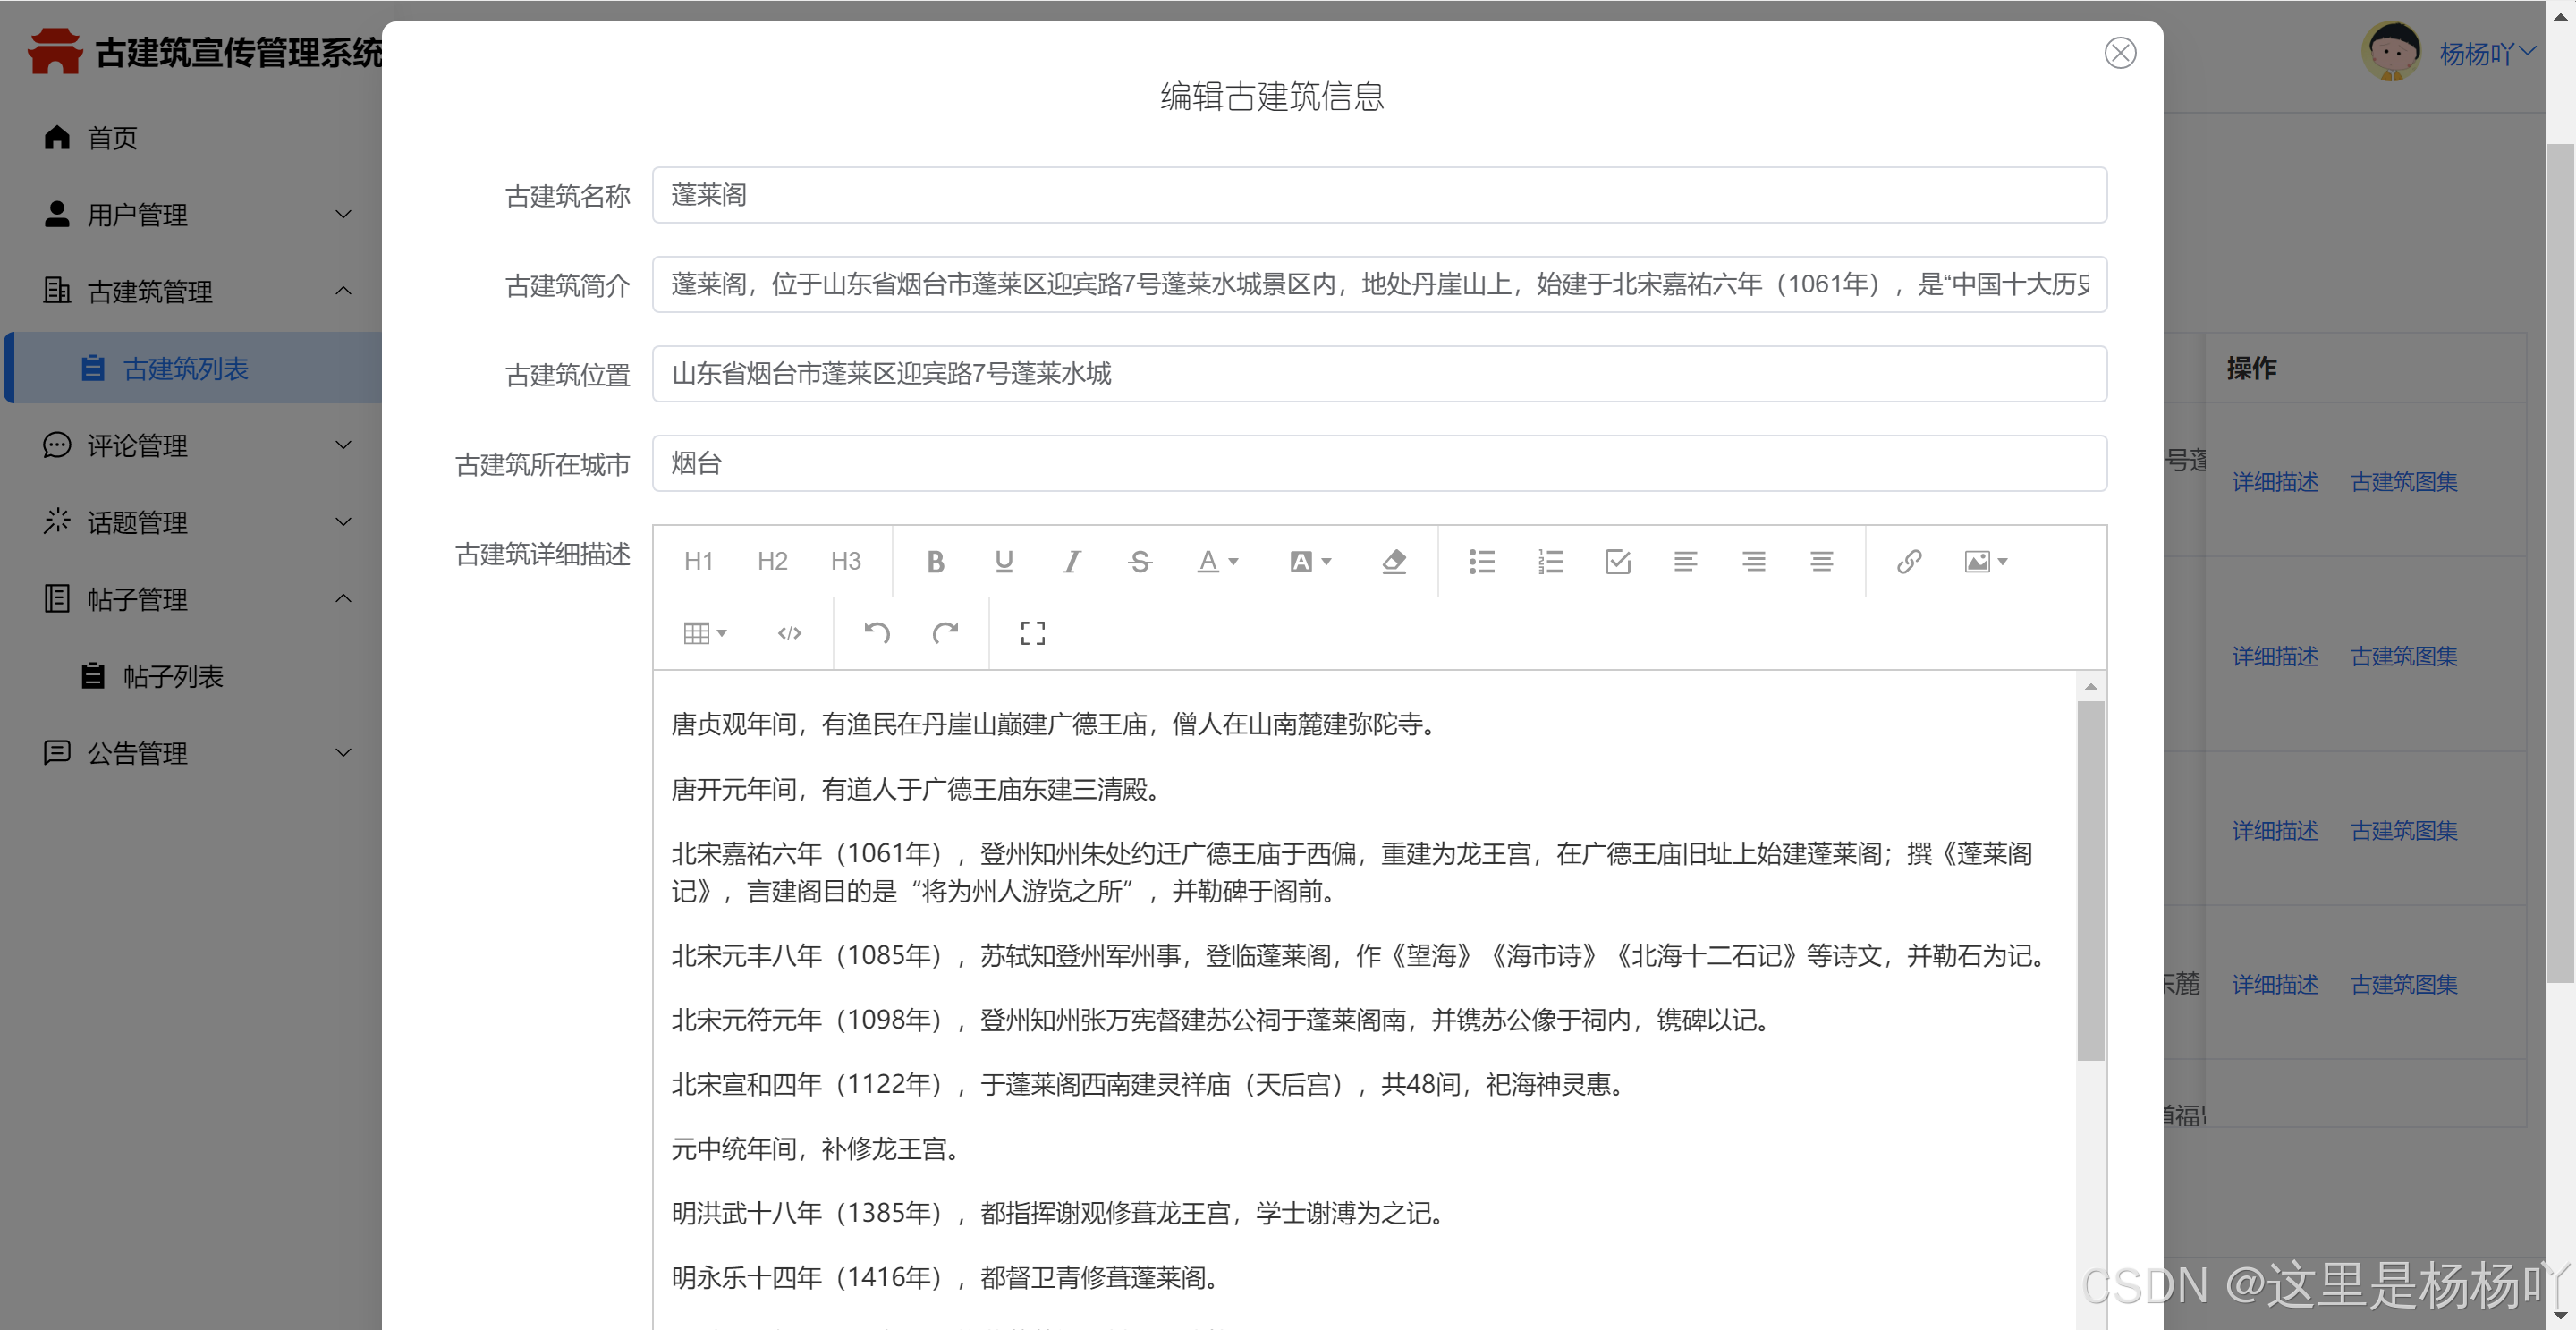2576x1330 pixels.
Task: Click the italic formatting icon
Action: [1071, 562]
